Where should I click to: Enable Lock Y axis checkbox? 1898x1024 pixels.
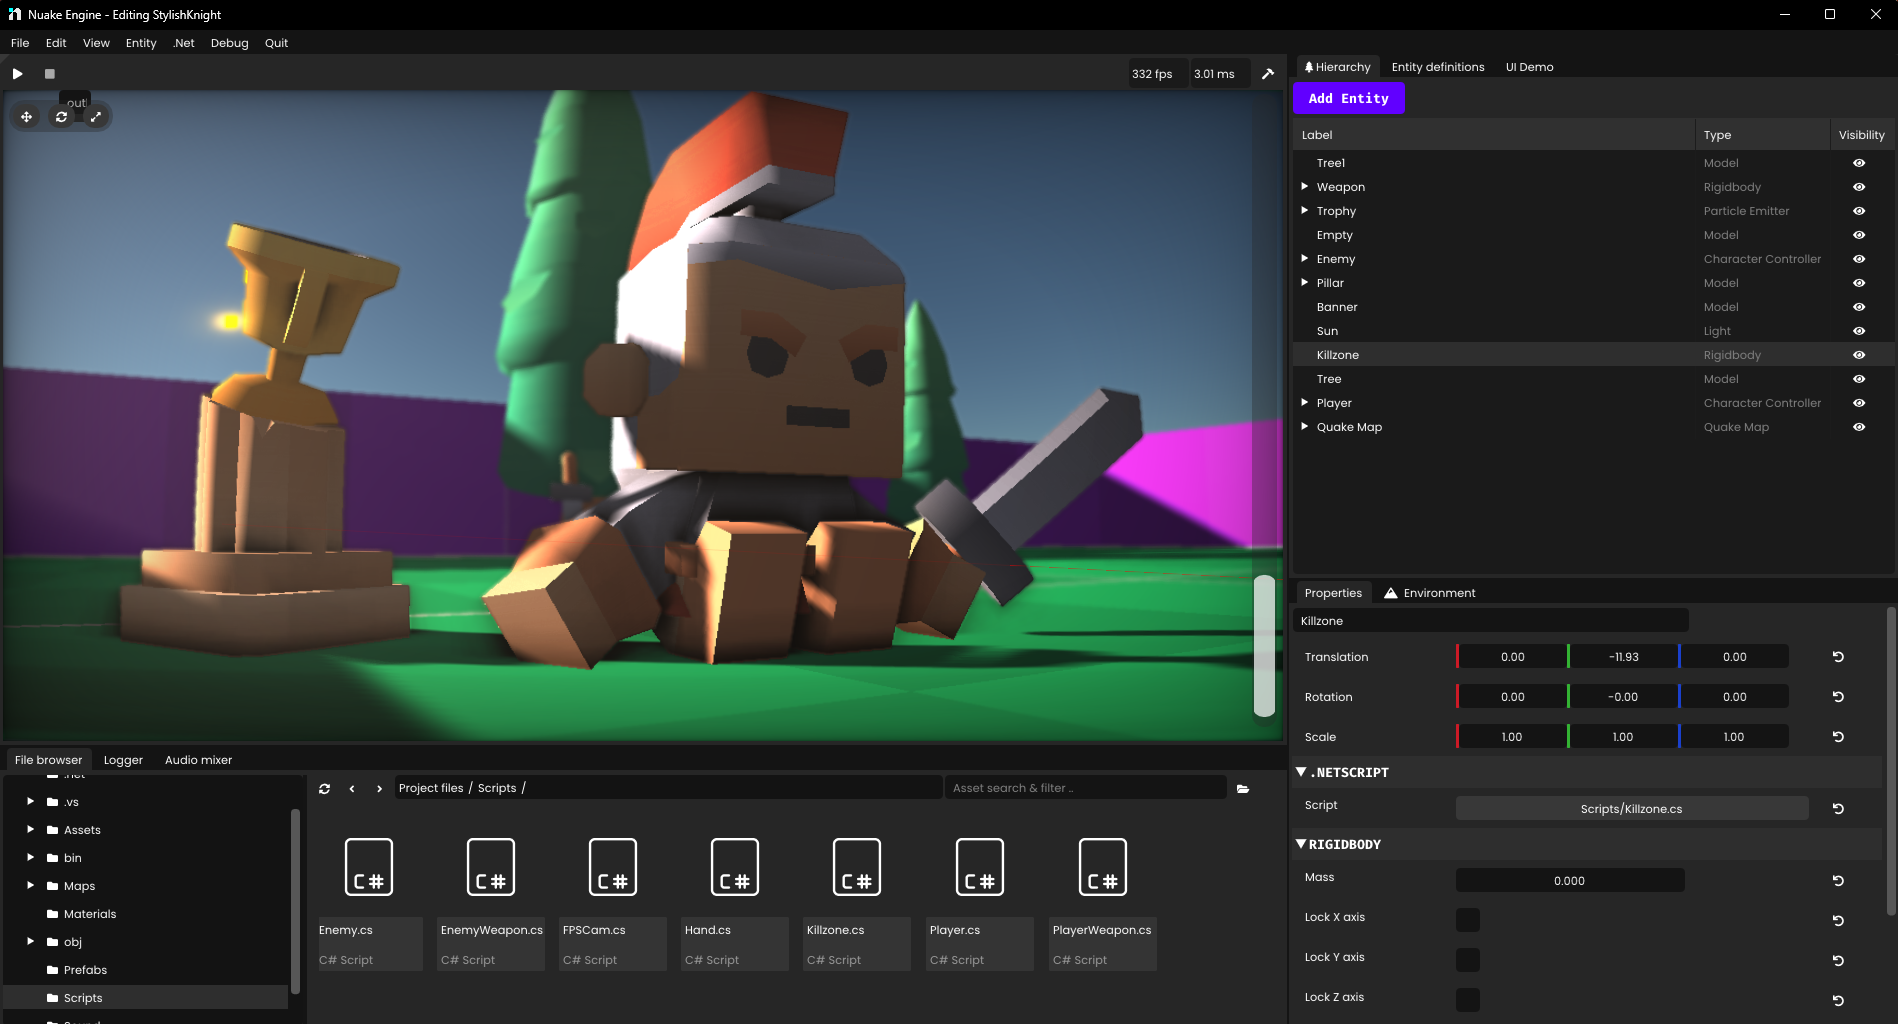1468,960
